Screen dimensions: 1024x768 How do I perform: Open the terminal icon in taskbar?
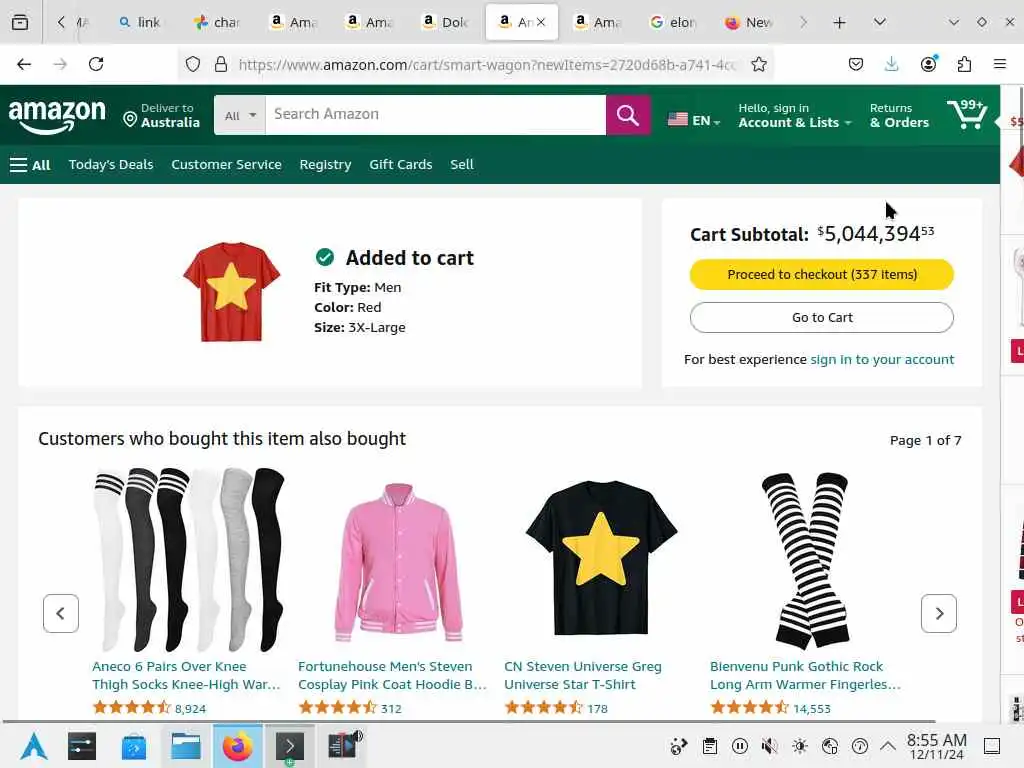[290, 746]
